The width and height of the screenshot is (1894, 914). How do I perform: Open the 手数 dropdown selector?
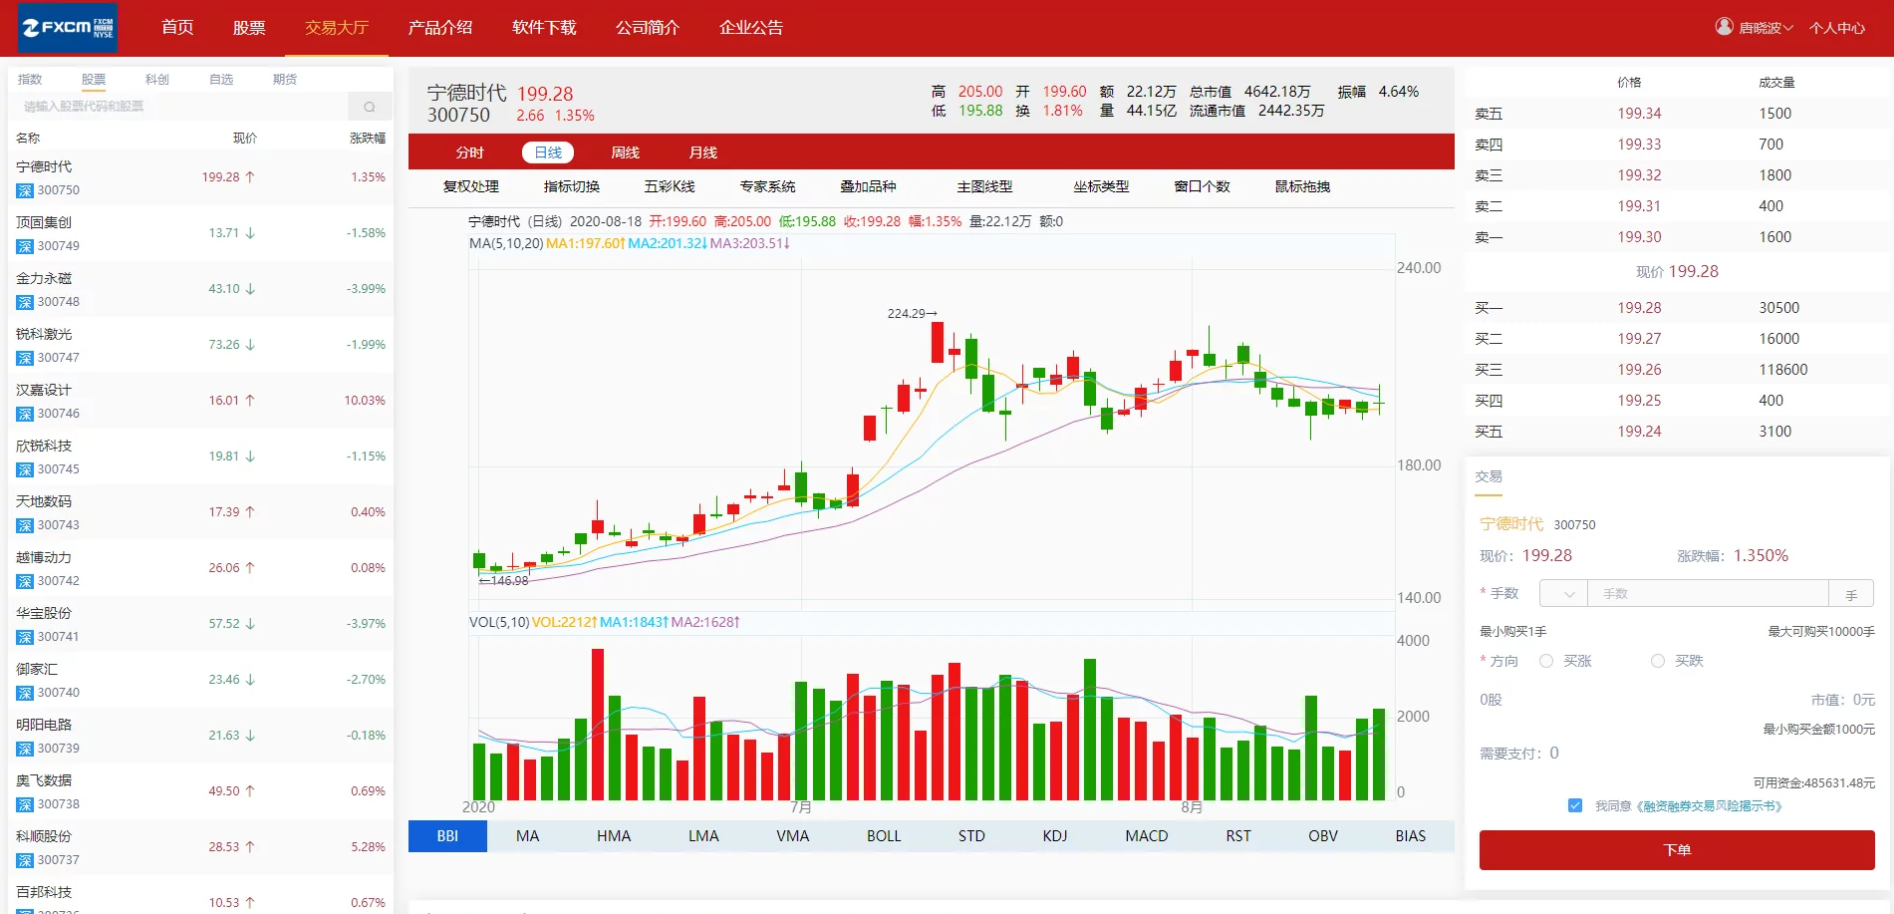1563,594
